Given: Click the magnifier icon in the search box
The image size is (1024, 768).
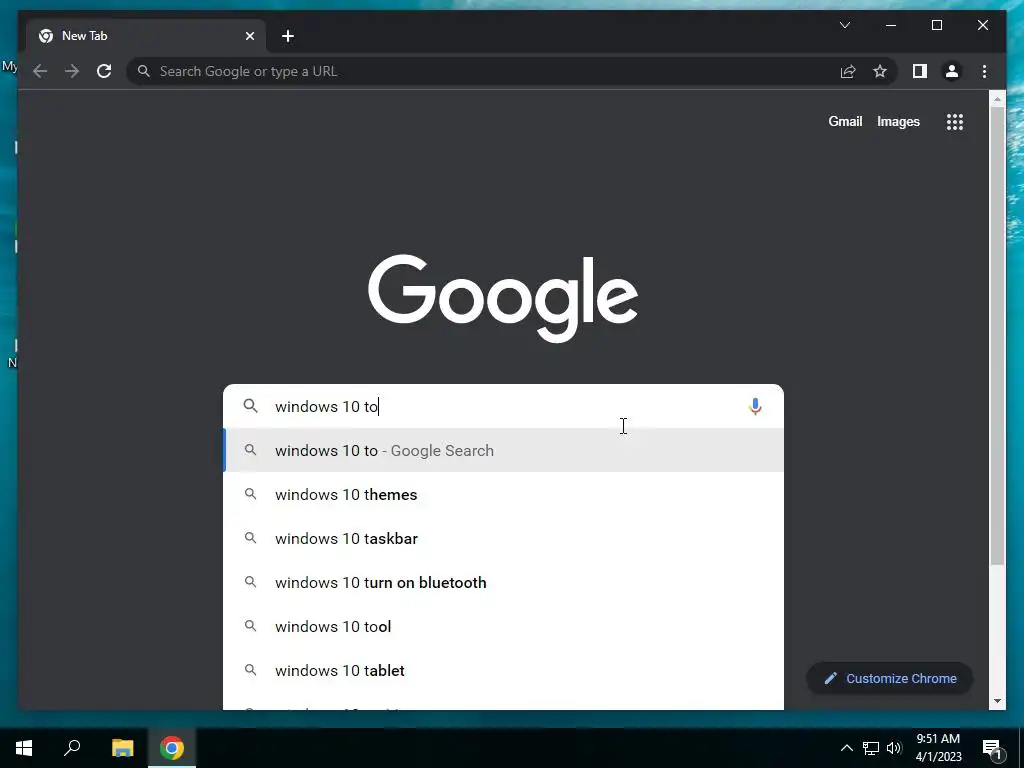Looking at the screenshot, I should point(250,406).
